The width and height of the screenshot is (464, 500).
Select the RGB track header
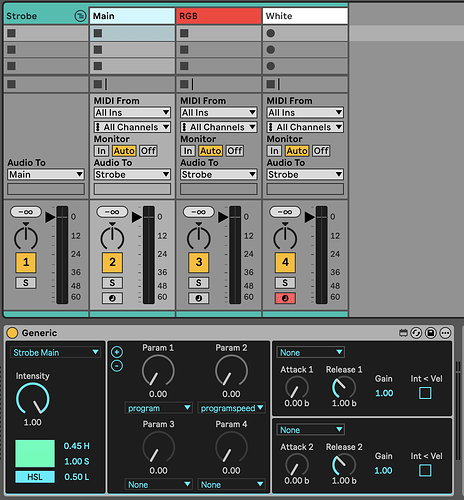[219, 16]
